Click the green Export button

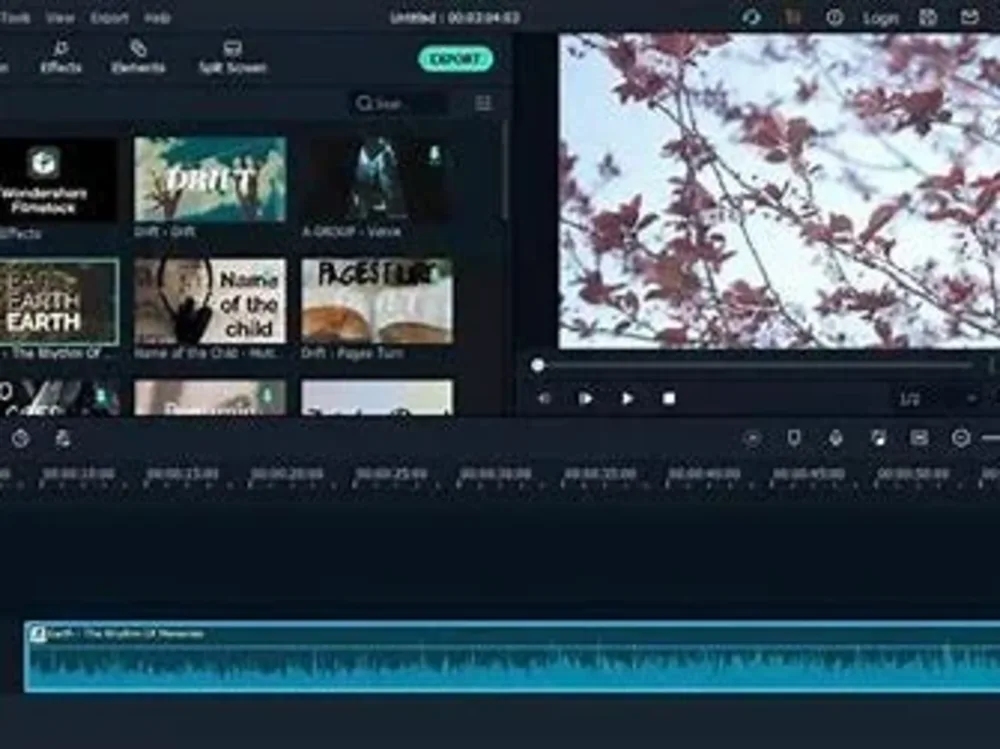pyautogui.click(x=458, y=60)
